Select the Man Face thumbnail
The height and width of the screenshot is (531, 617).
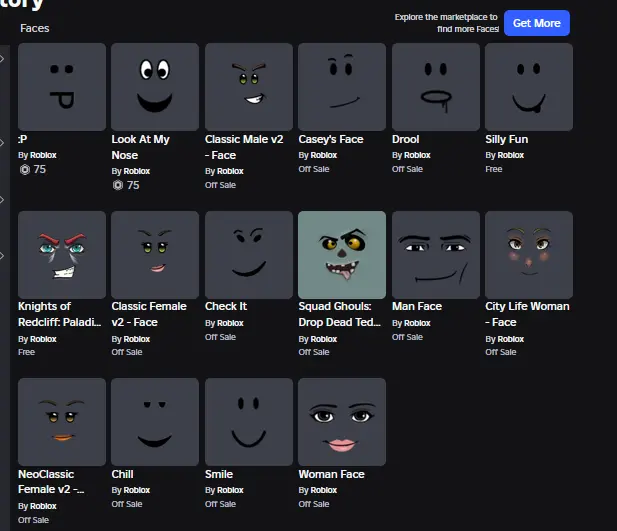click(x=435, y=254)
